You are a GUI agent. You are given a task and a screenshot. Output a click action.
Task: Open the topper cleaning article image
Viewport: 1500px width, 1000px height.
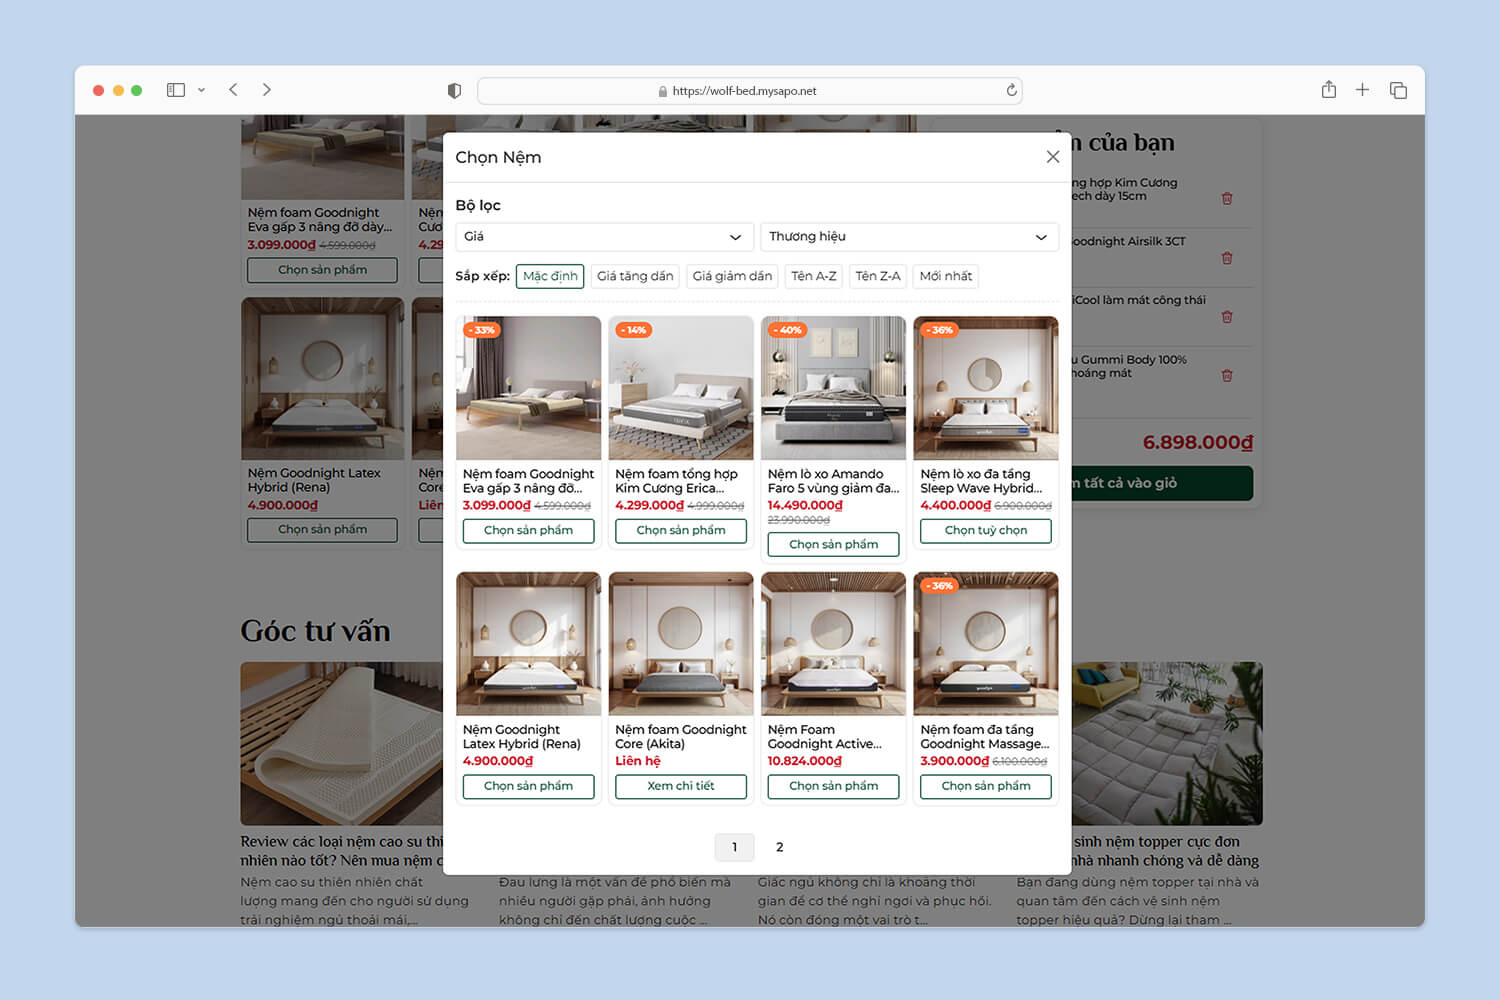click(1167, 743)
